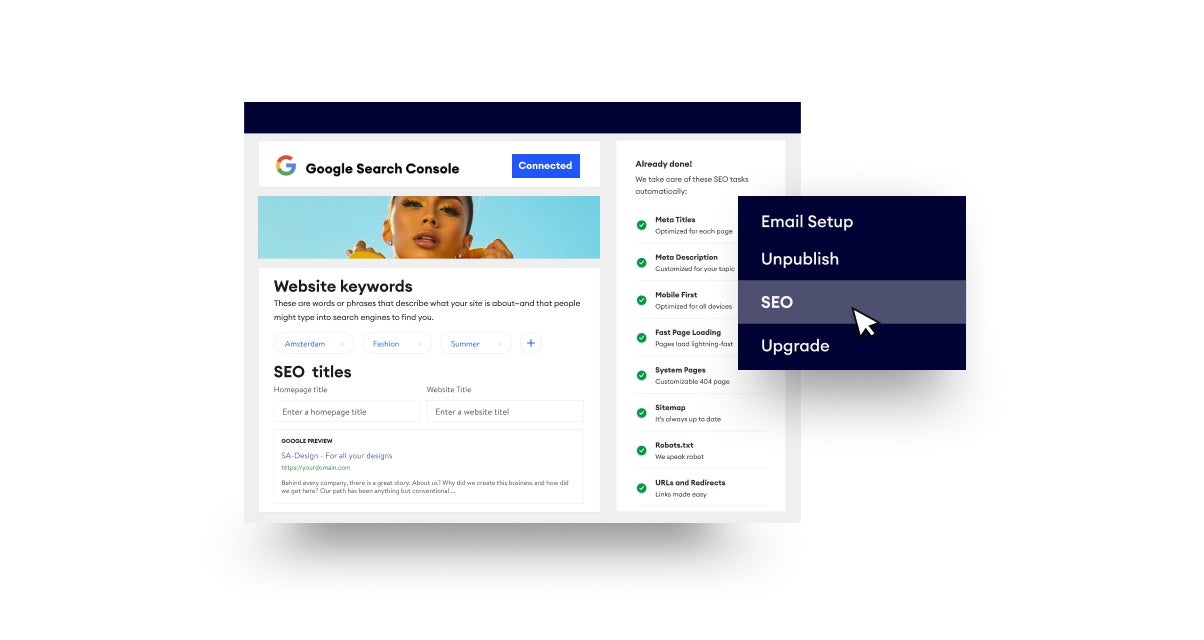Screen dimensions: 1204x640
Task: Click the Robots.txt label text
Action: point(674,445)
